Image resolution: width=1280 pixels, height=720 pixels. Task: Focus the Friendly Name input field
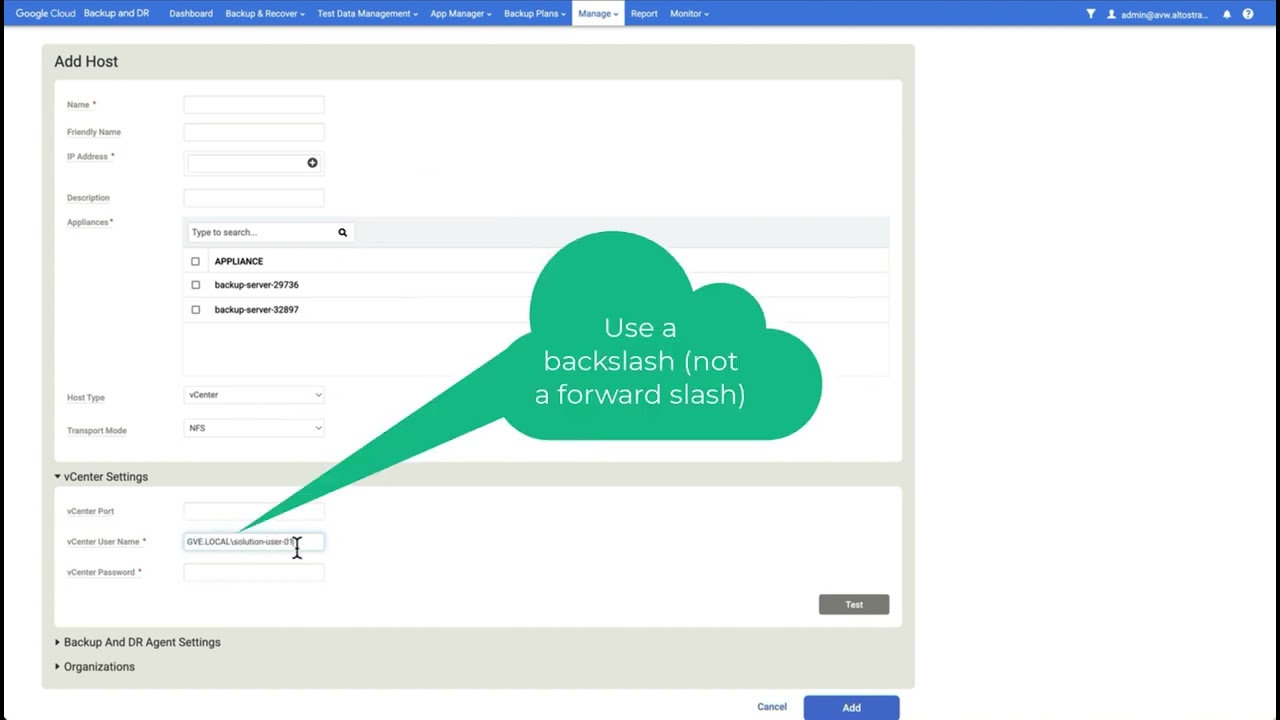pyautogui.click(x=254, y=132)
